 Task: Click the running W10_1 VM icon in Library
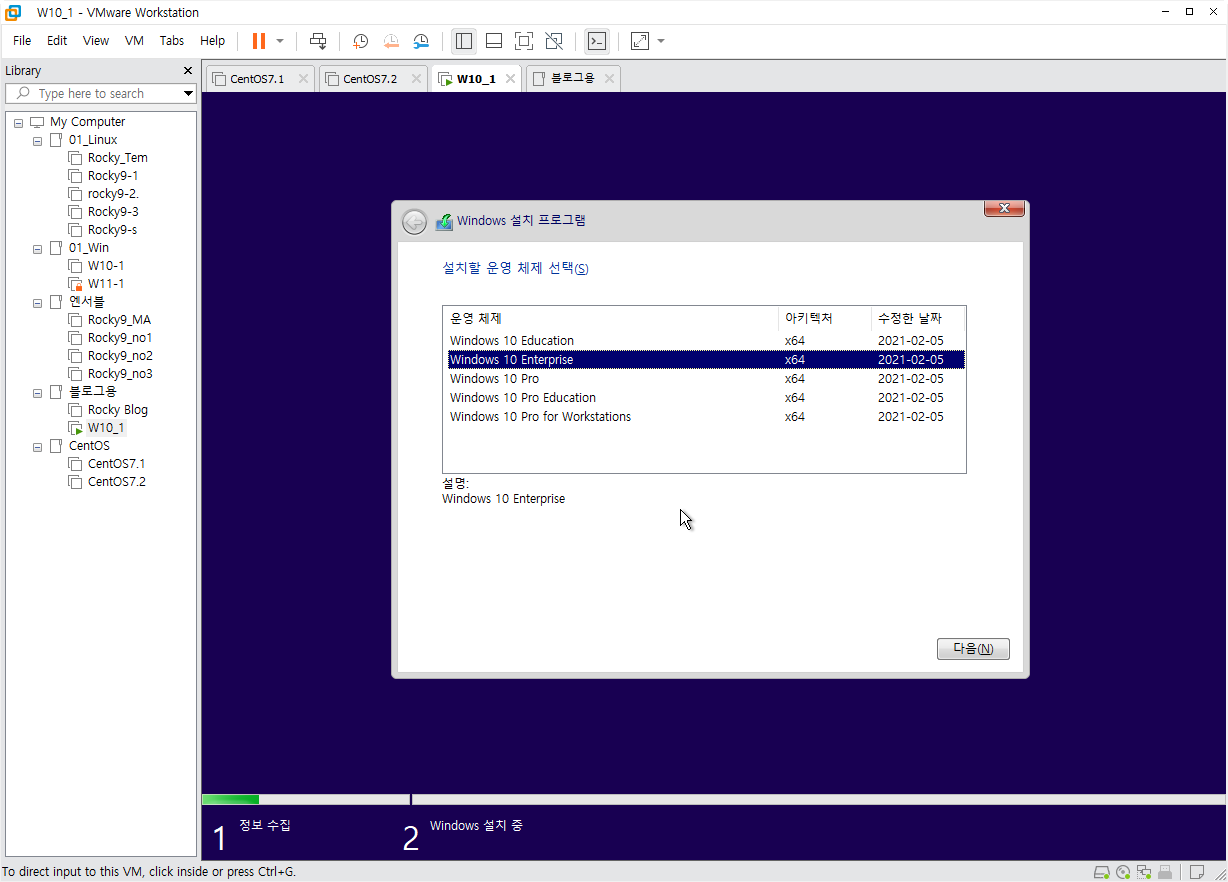point(75,428)
